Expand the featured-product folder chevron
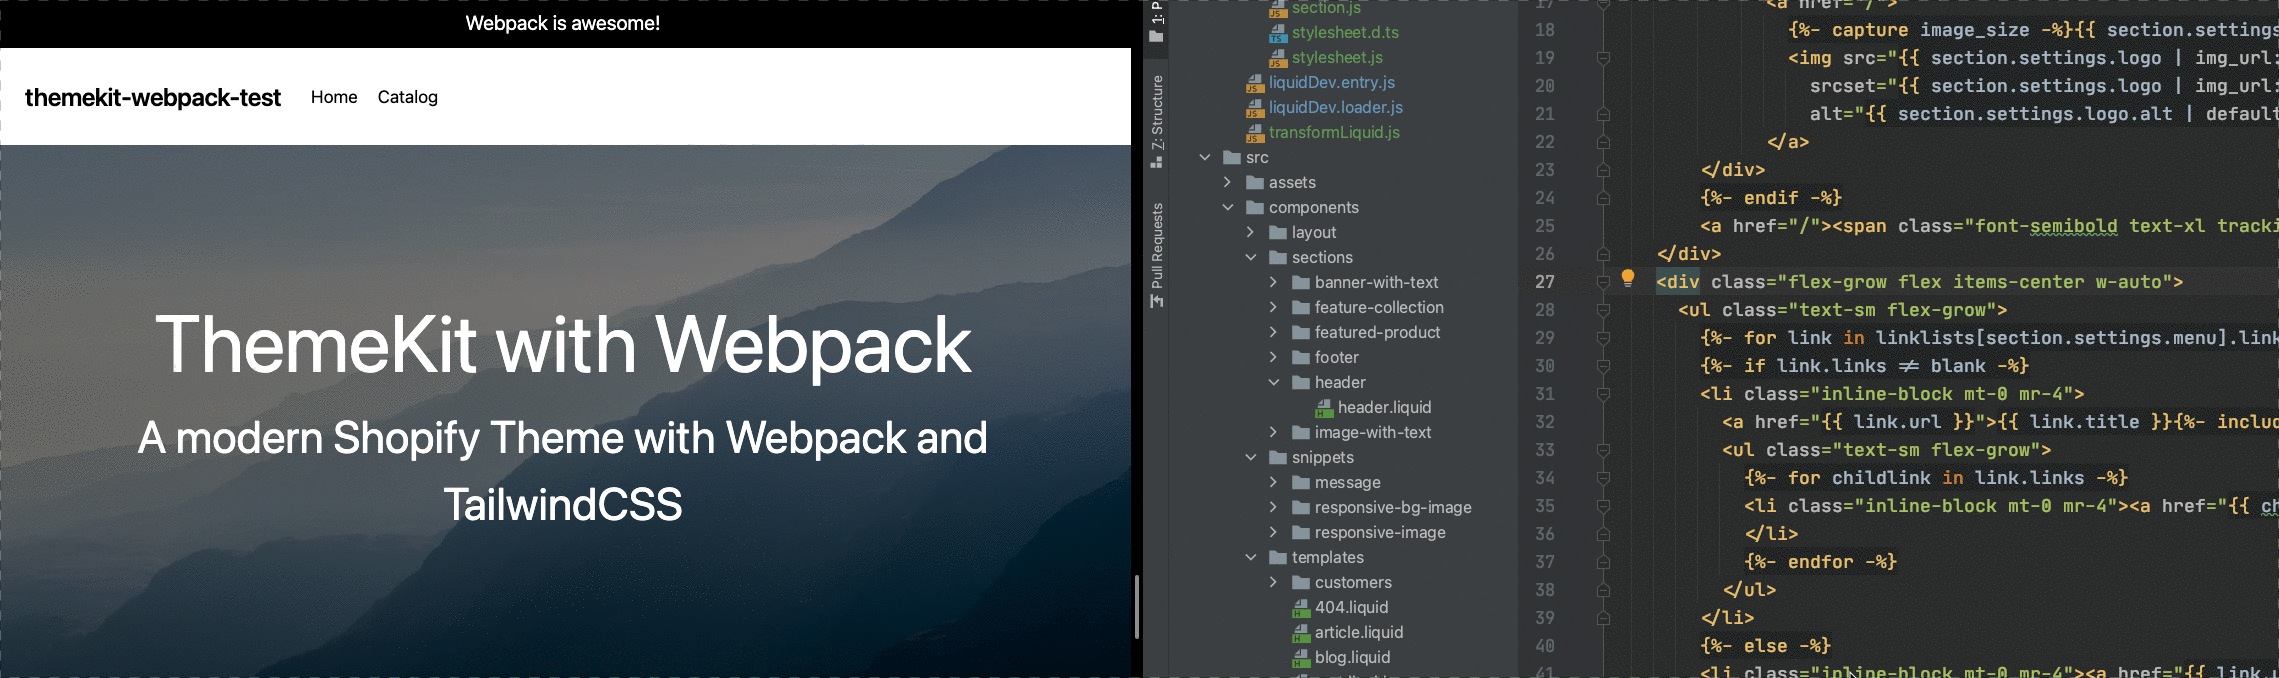The image size is (2279, 678). click(1274, 332)
